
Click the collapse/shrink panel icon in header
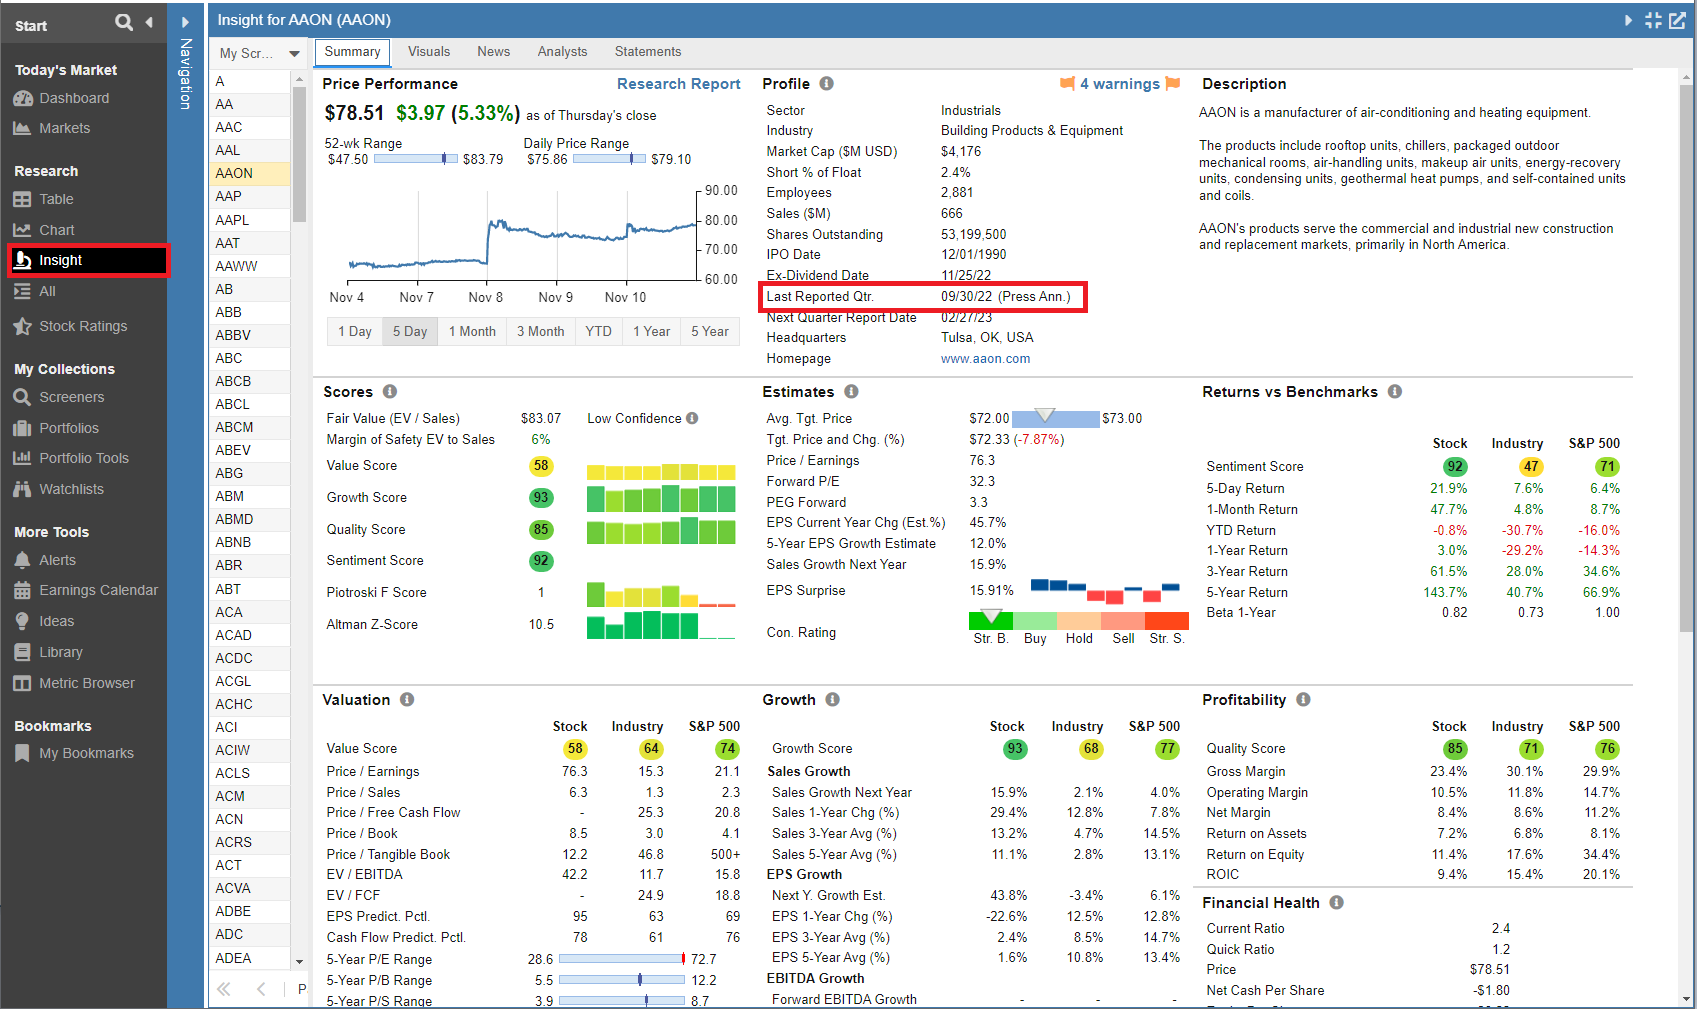click(1653, 20)
